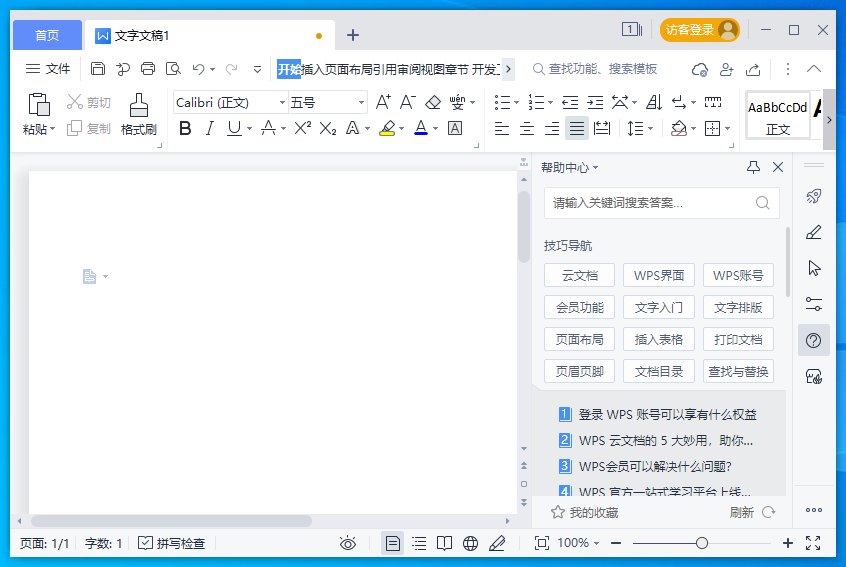
Task: Switch to 首页 tab
Action: click(x=47, y=36)
